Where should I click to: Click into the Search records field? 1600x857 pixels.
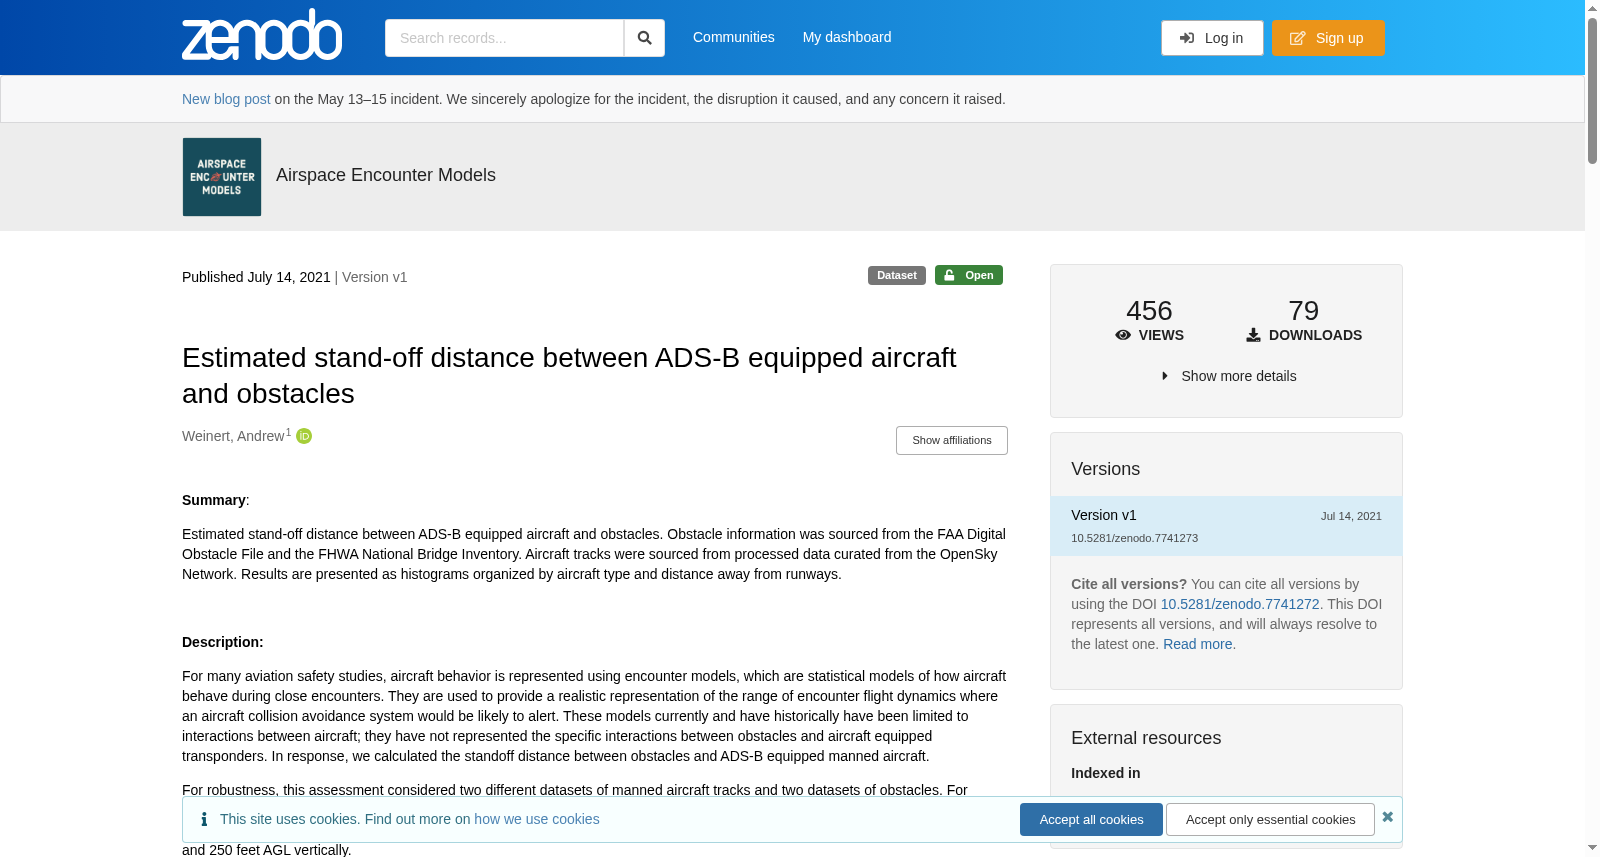[504, 38]
